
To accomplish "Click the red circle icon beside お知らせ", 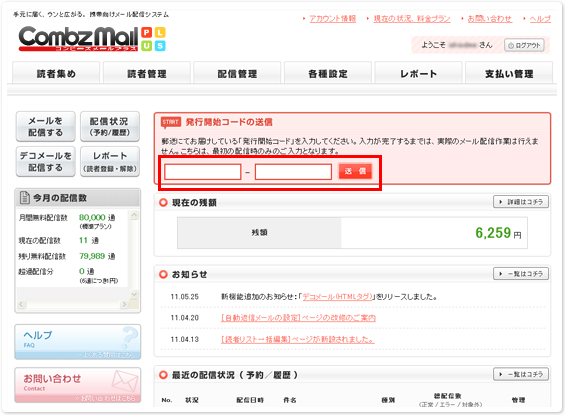I will [x=163, y=275].
